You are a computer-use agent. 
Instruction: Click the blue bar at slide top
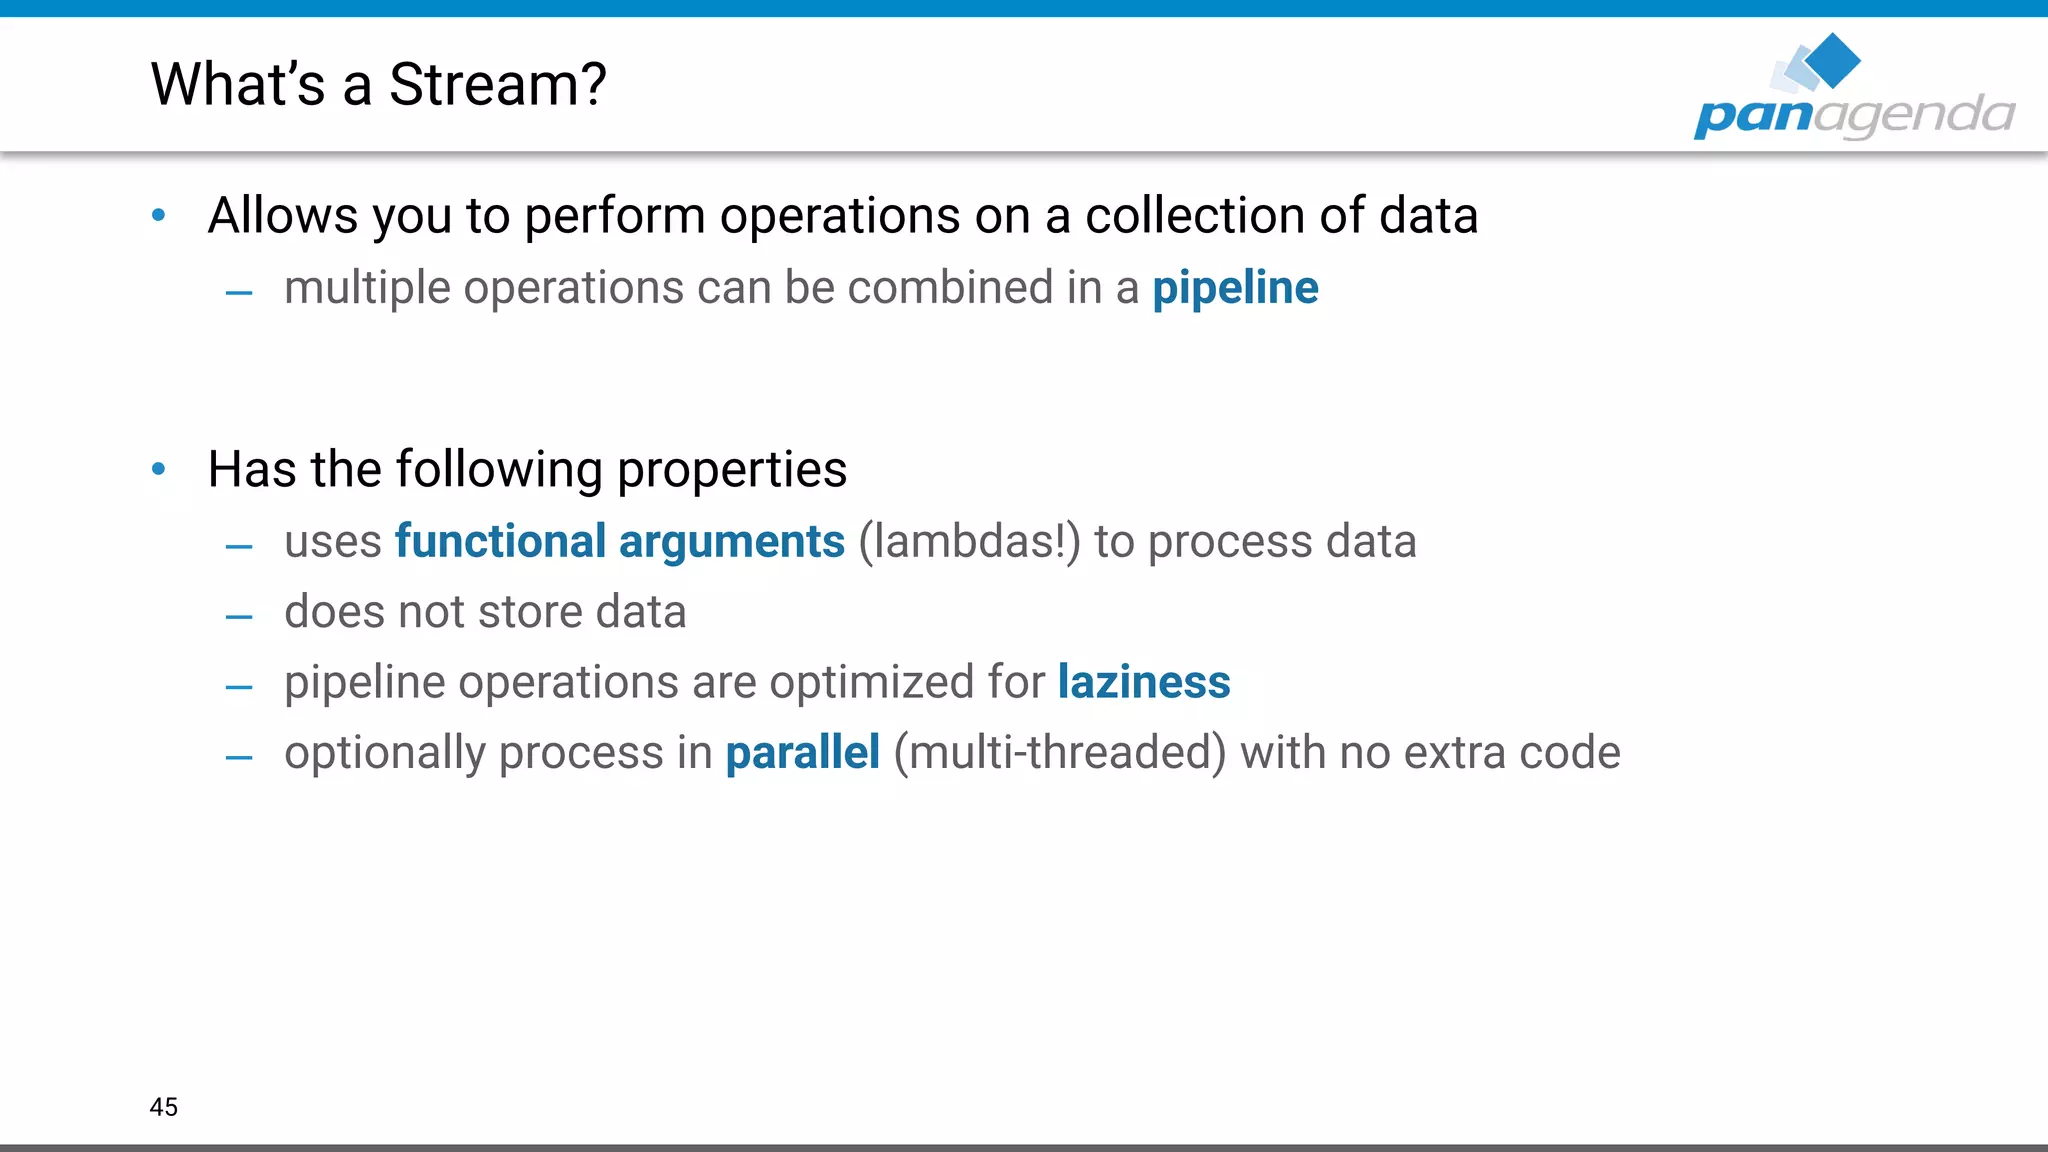click(1024, 8)
